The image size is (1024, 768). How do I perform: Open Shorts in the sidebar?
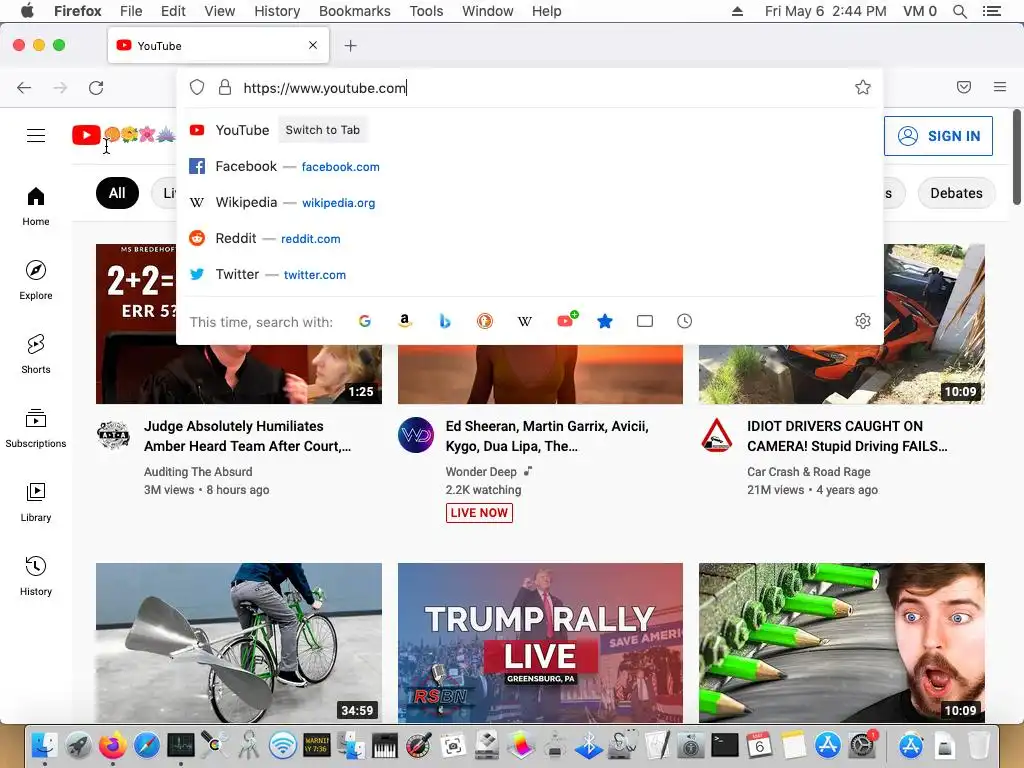36,354
